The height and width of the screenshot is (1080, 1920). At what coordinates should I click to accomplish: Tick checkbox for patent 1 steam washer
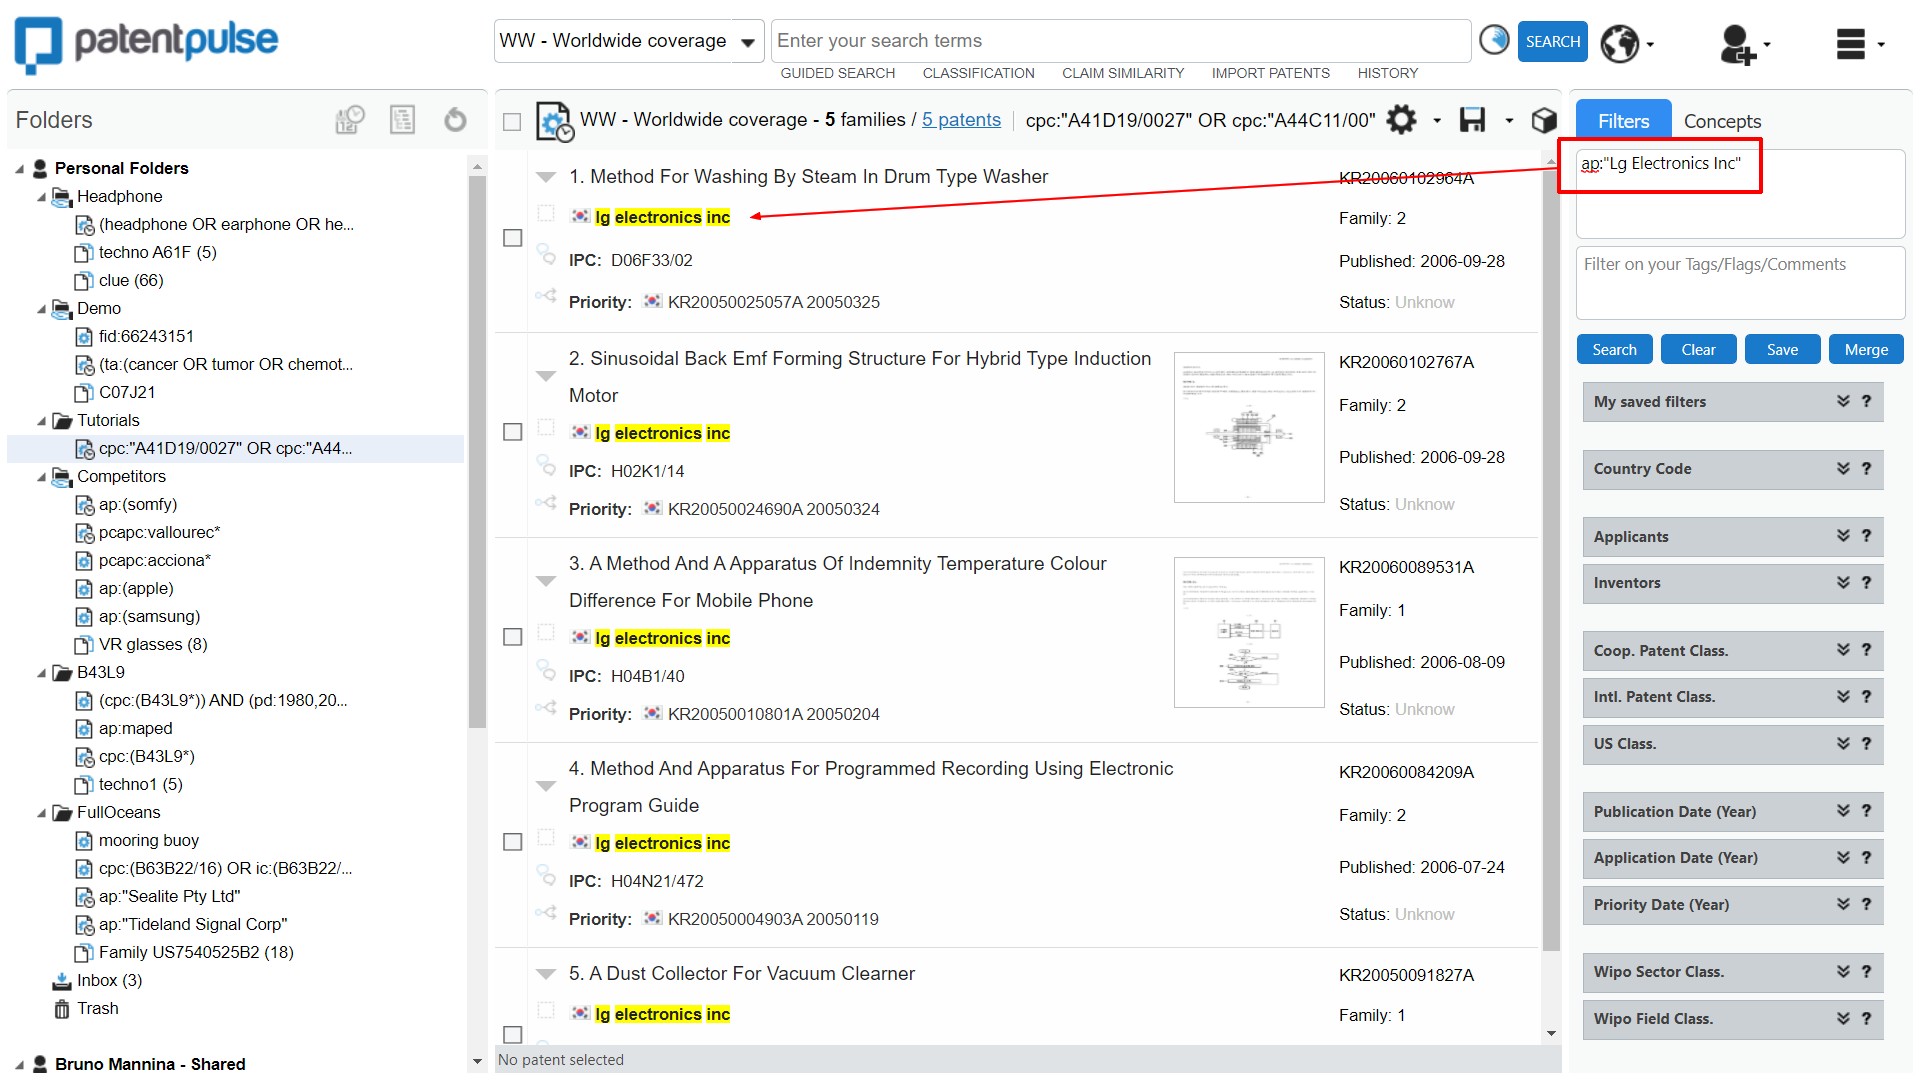tap(513, 238)
